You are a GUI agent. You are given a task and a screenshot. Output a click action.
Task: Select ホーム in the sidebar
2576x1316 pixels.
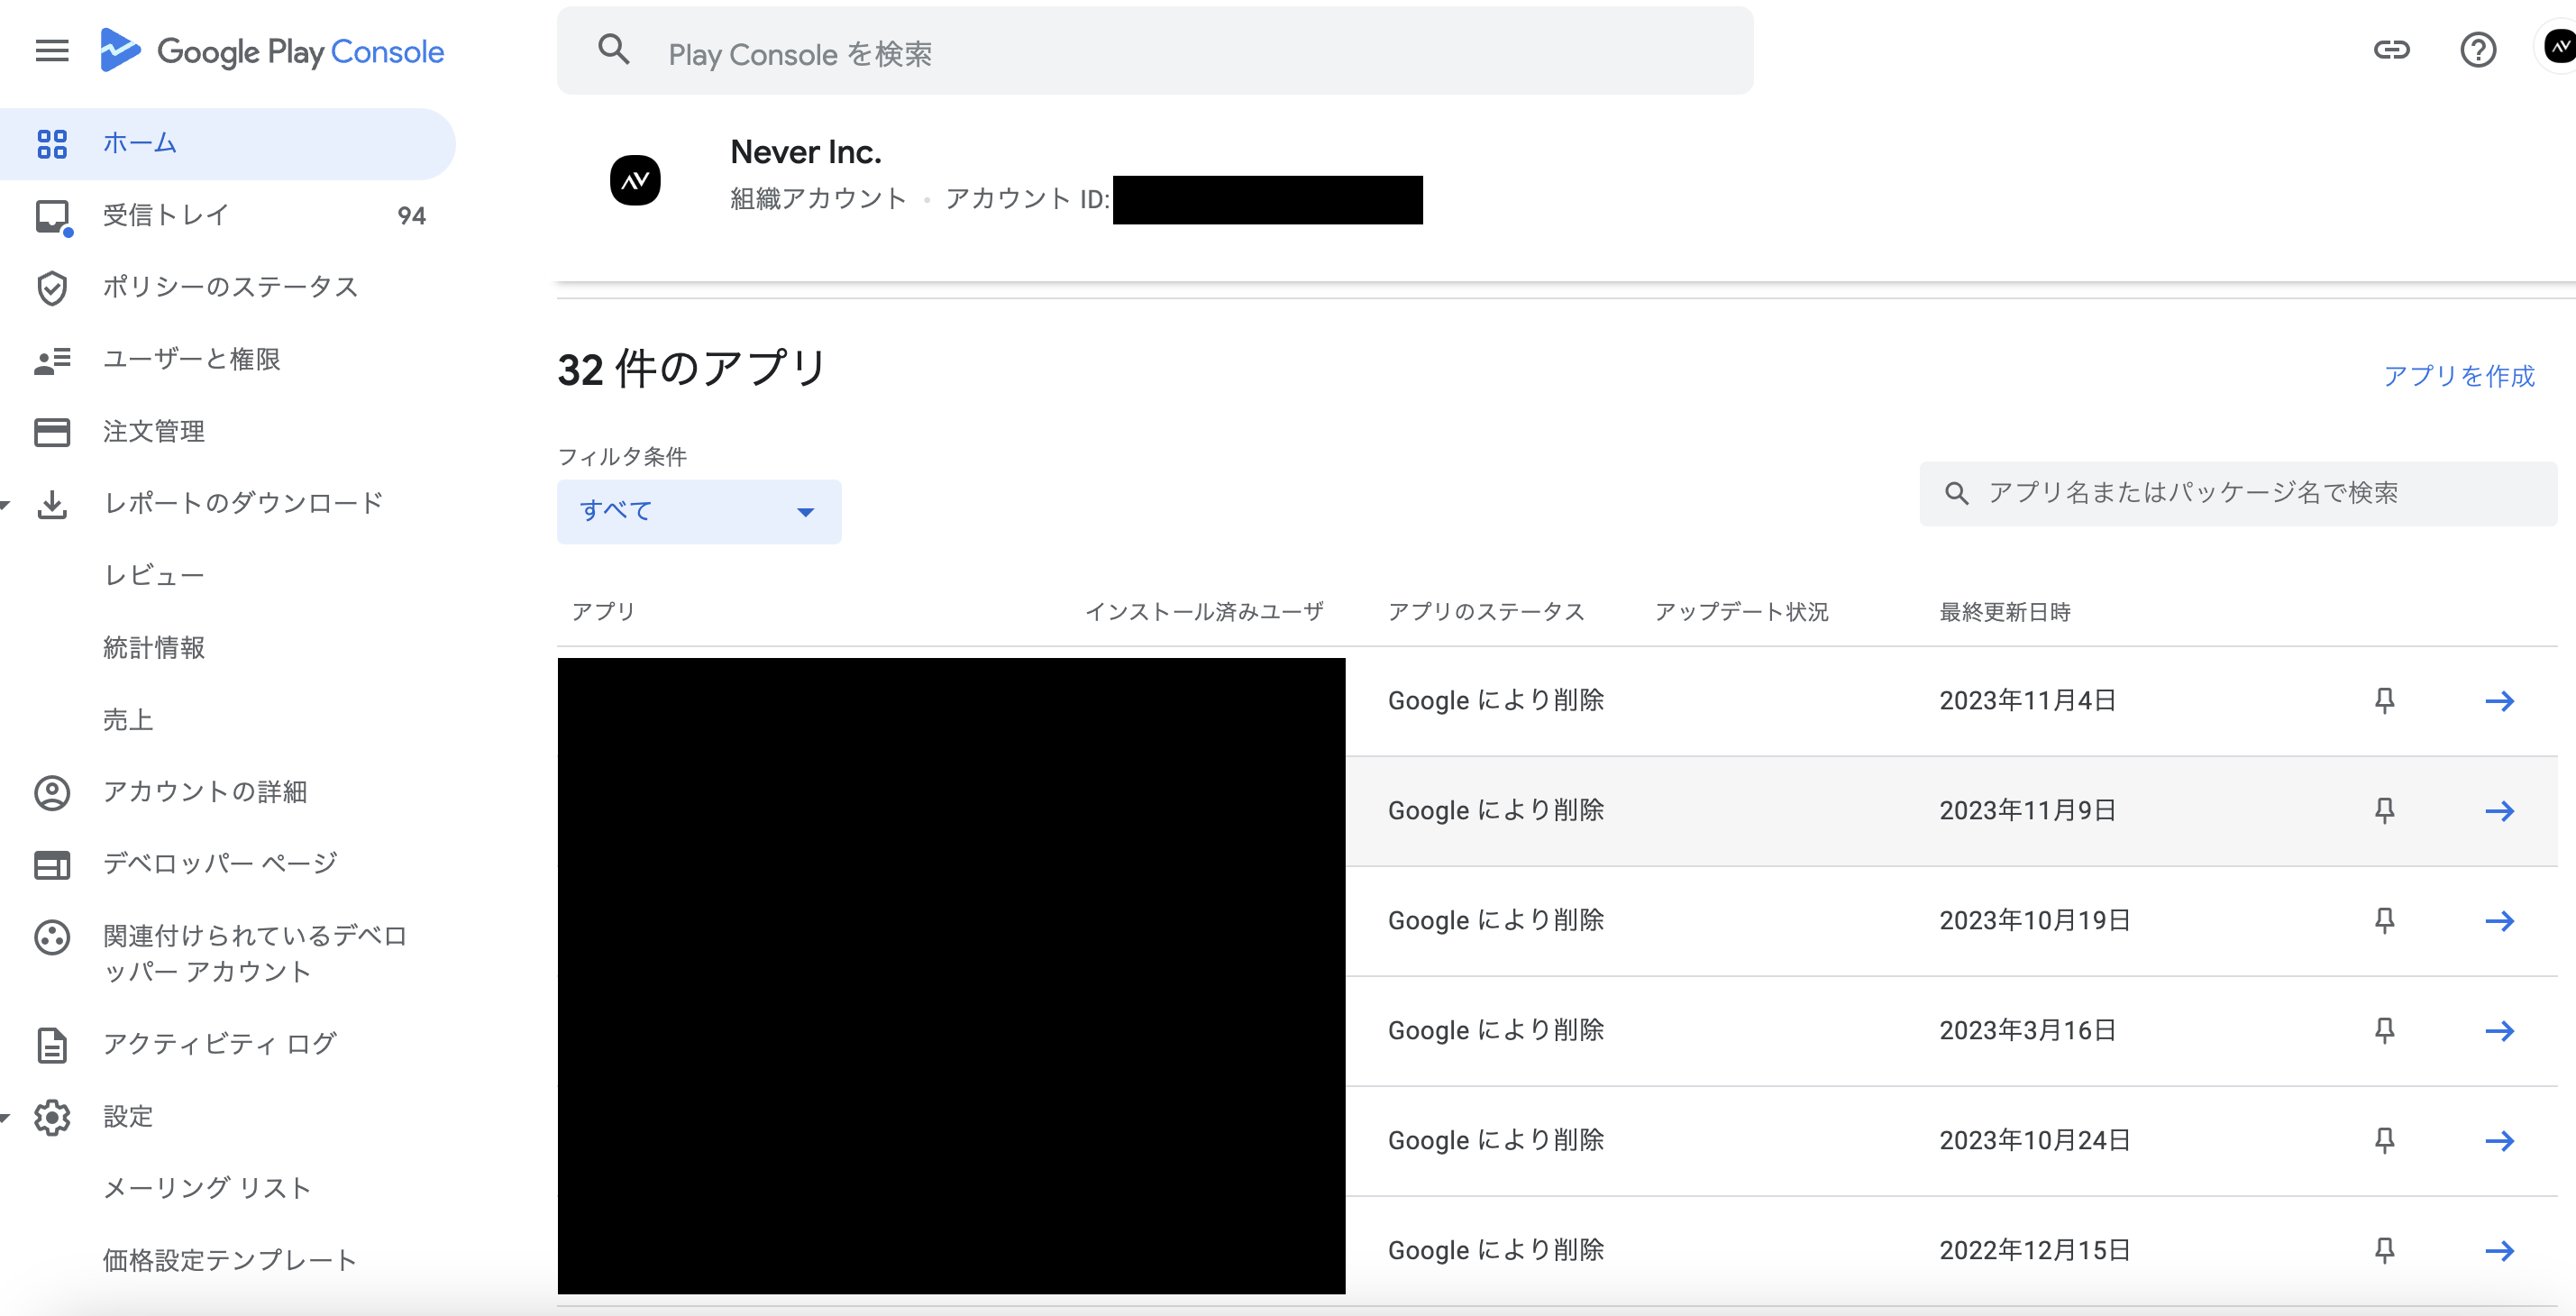coord(140,144)
